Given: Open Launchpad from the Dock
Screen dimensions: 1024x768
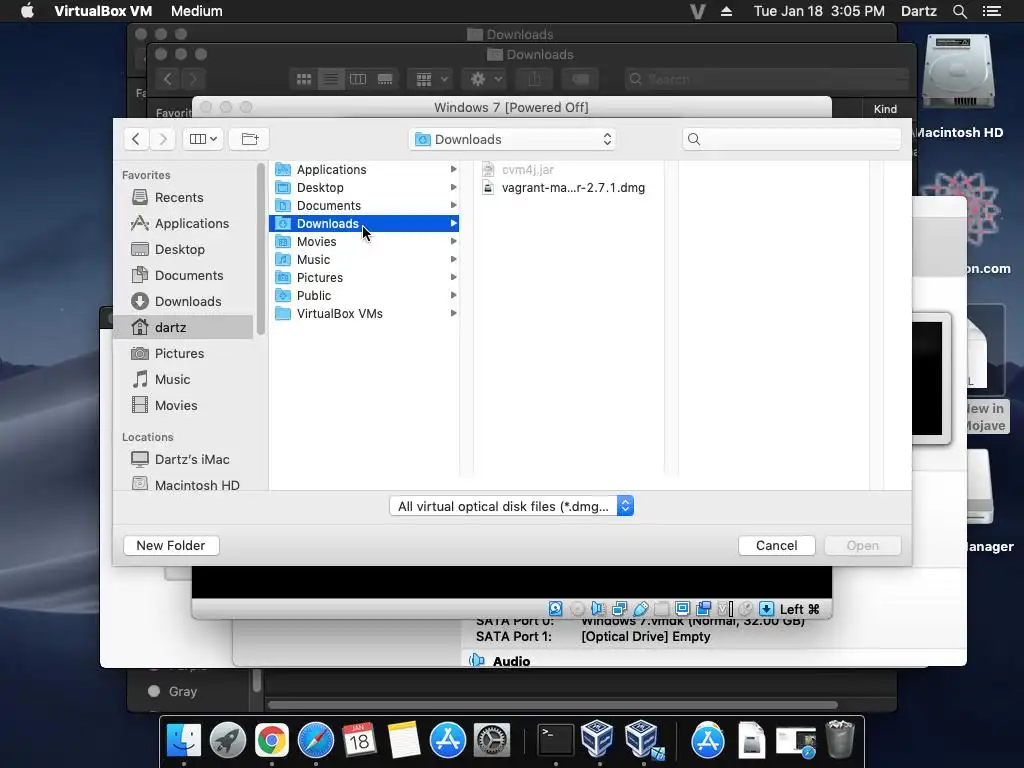Looking at the screenshot, I should pyautogui.click(x=227, y=740).
